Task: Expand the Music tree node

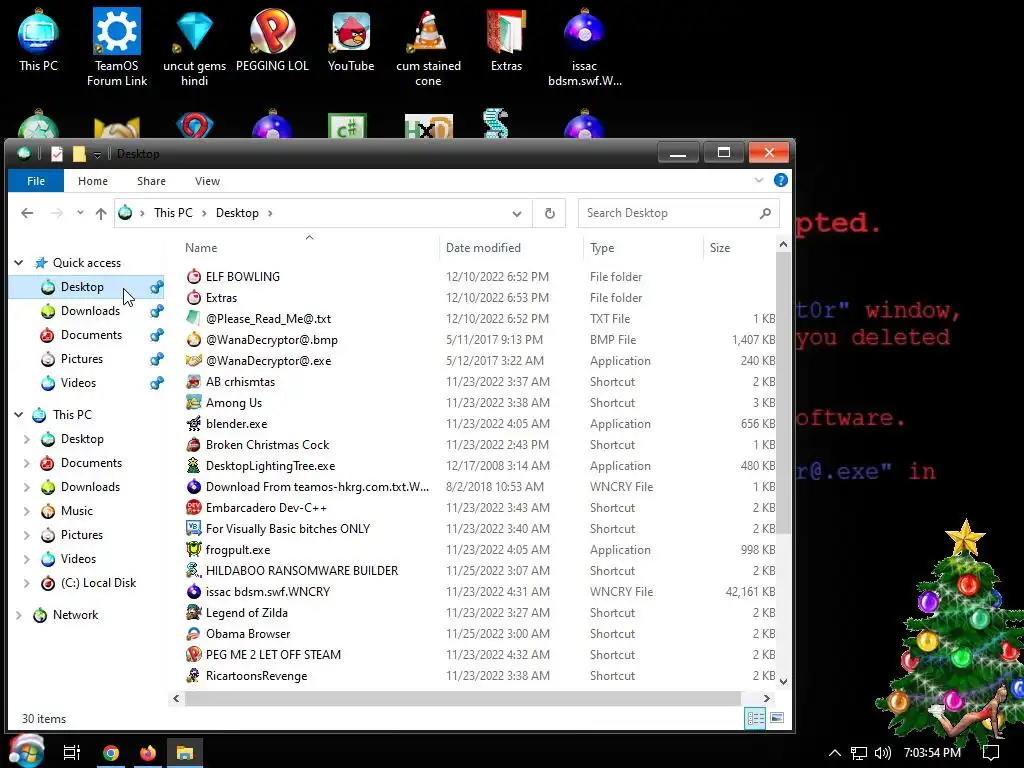Action: pos(27,511)
